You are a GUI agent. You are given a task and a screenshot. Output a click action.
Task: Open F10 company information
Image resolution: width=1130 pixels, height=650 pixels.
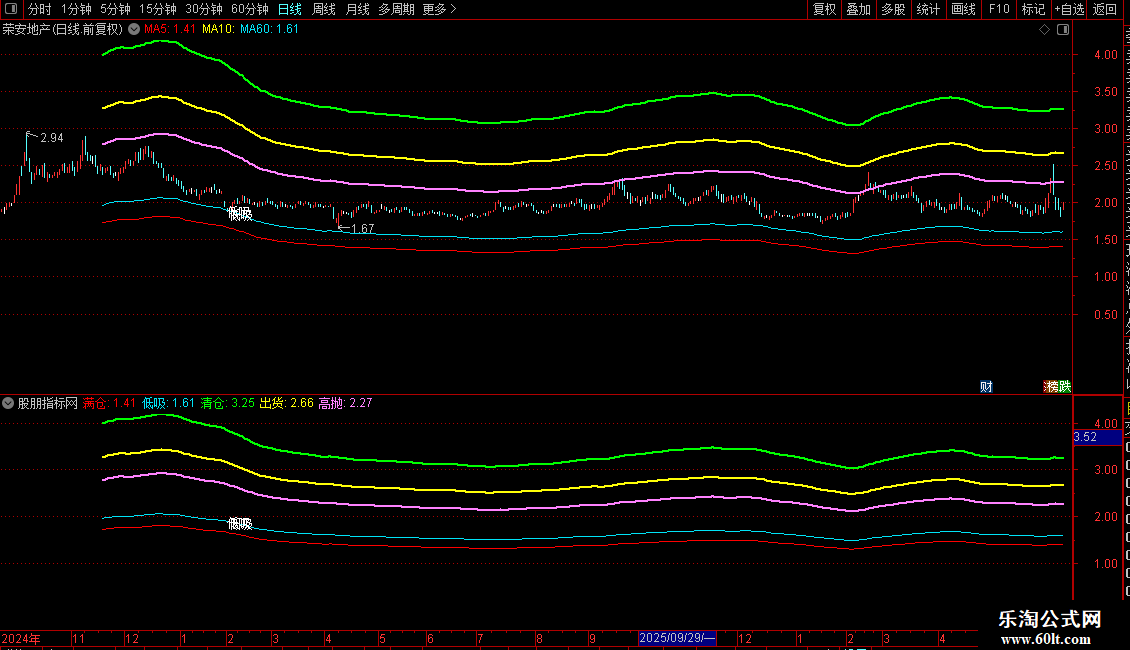999,9
